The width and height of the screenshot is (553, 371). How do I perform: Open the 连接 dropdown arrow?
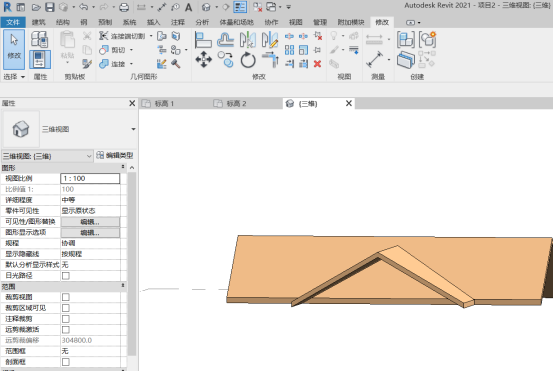132,64
